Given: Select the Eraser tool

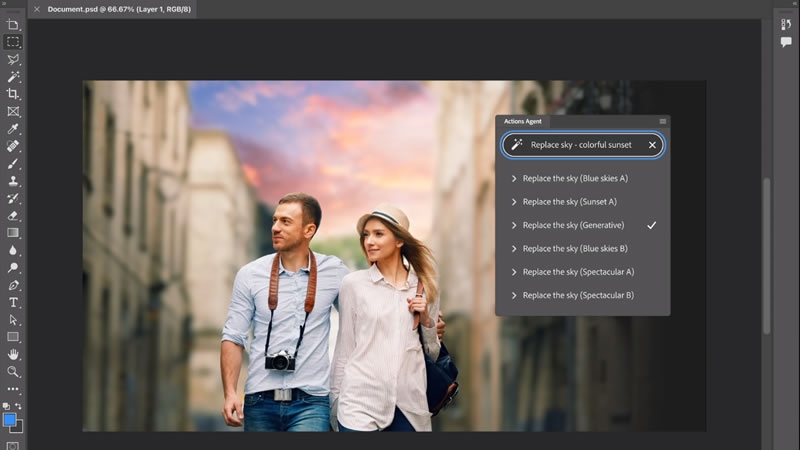Looking at the screenshot, I should point(13,215).
